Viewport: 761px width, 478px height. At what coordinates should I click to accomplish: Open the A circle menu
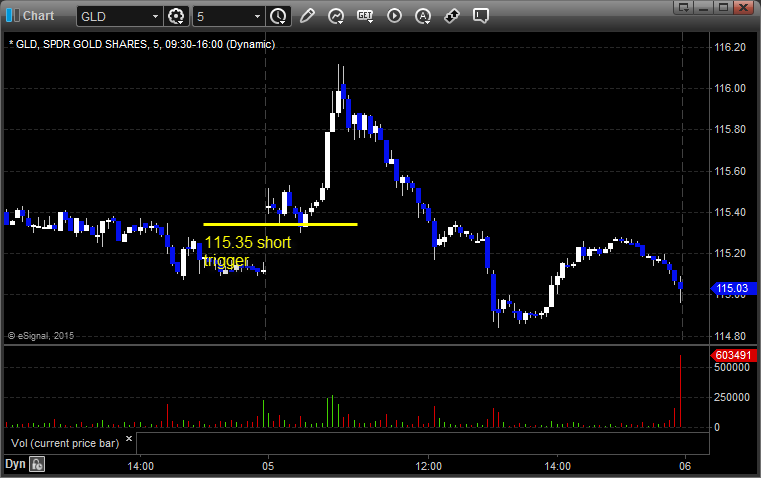click(423, 16)
